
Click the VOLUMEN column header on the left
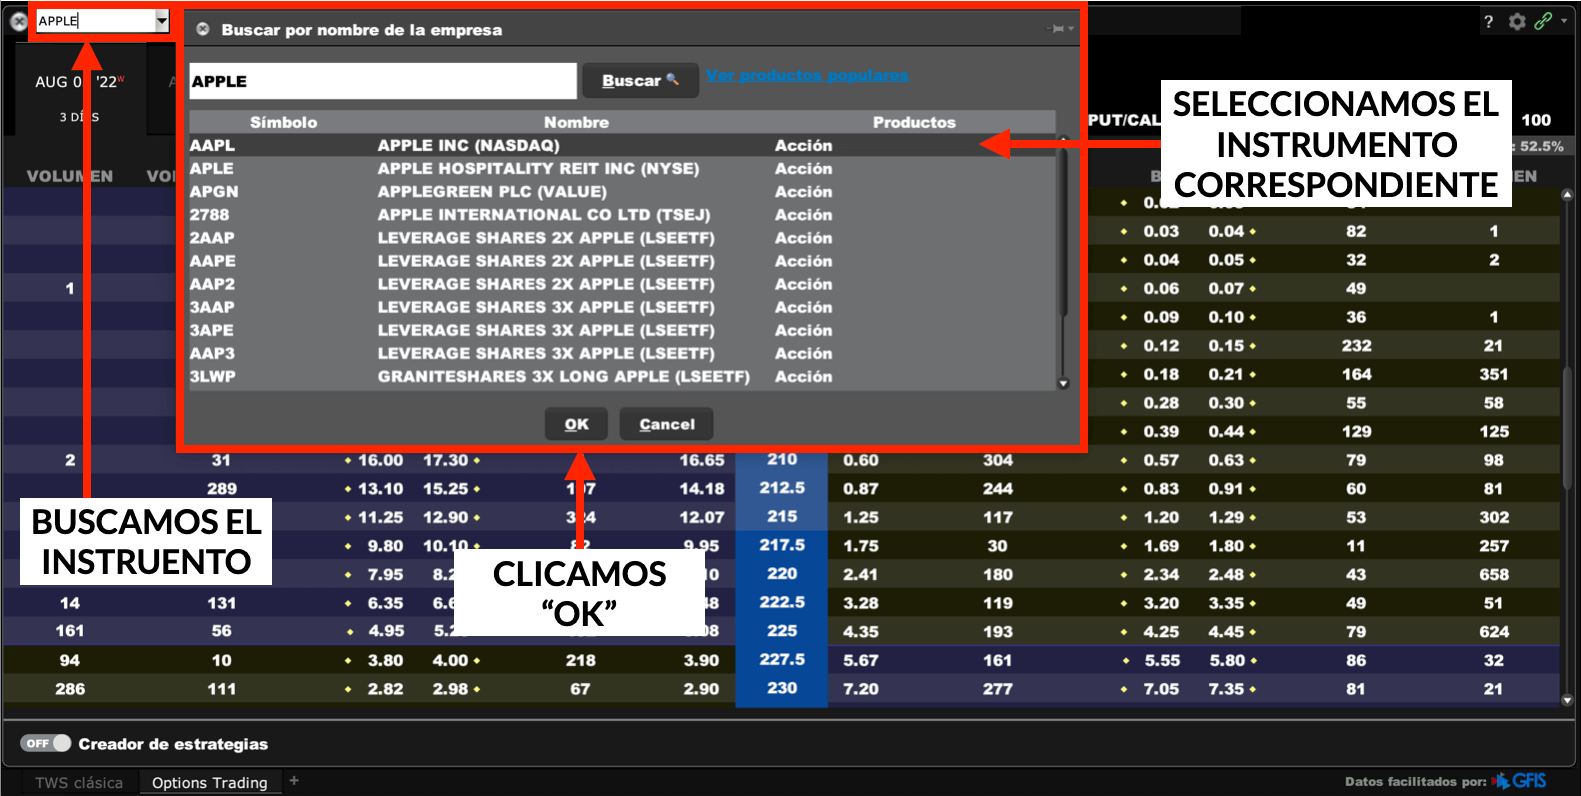[69, 176]
